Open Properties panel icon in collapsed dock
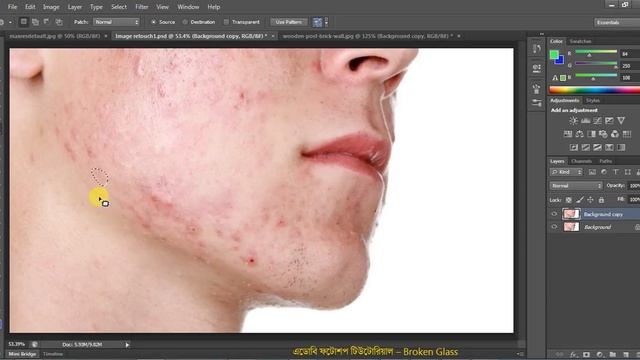The image size is (640, 360). click(x=536, y=68)
